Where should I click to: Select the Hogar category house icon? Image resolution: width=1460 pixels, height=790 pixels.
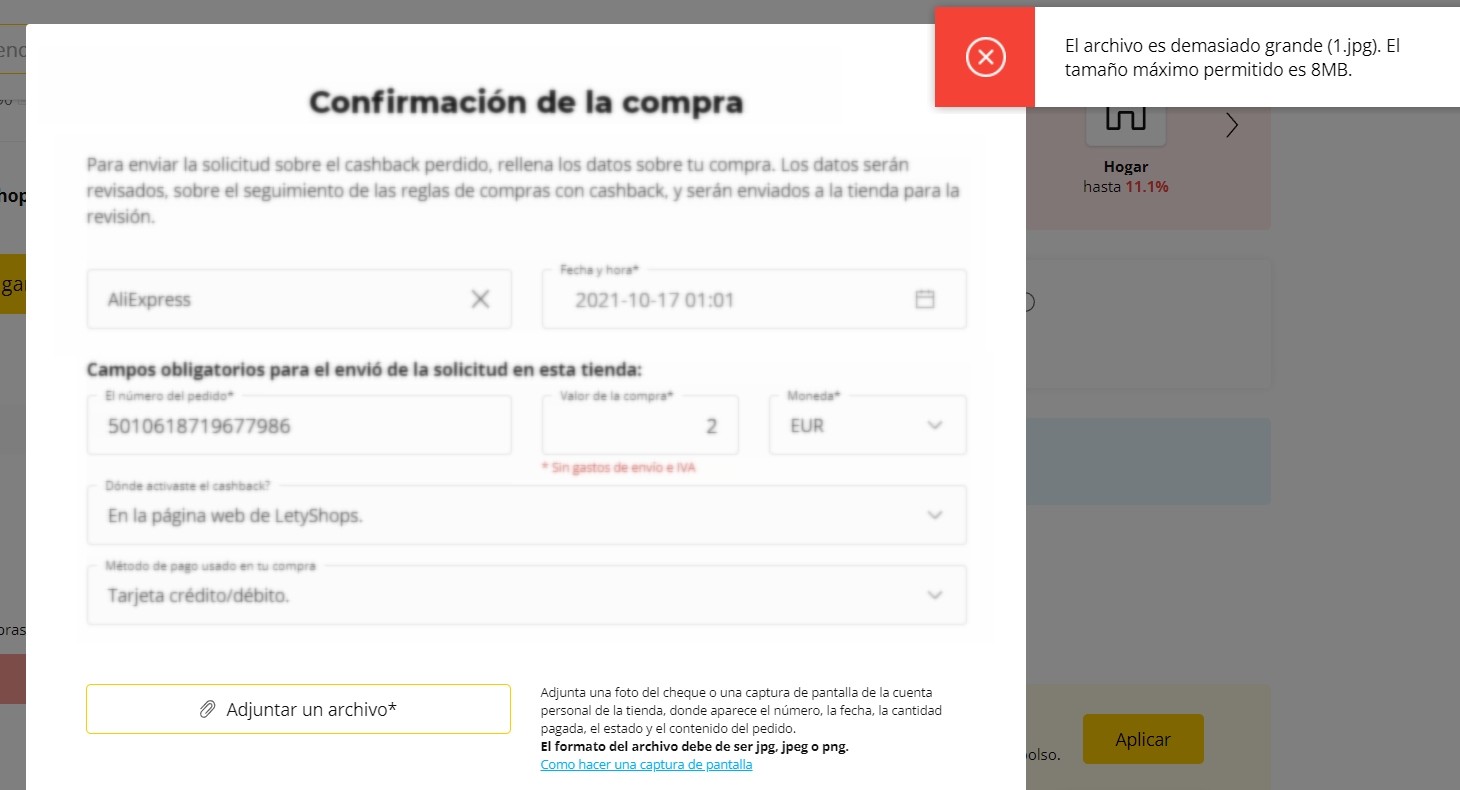click(1125, 118)
